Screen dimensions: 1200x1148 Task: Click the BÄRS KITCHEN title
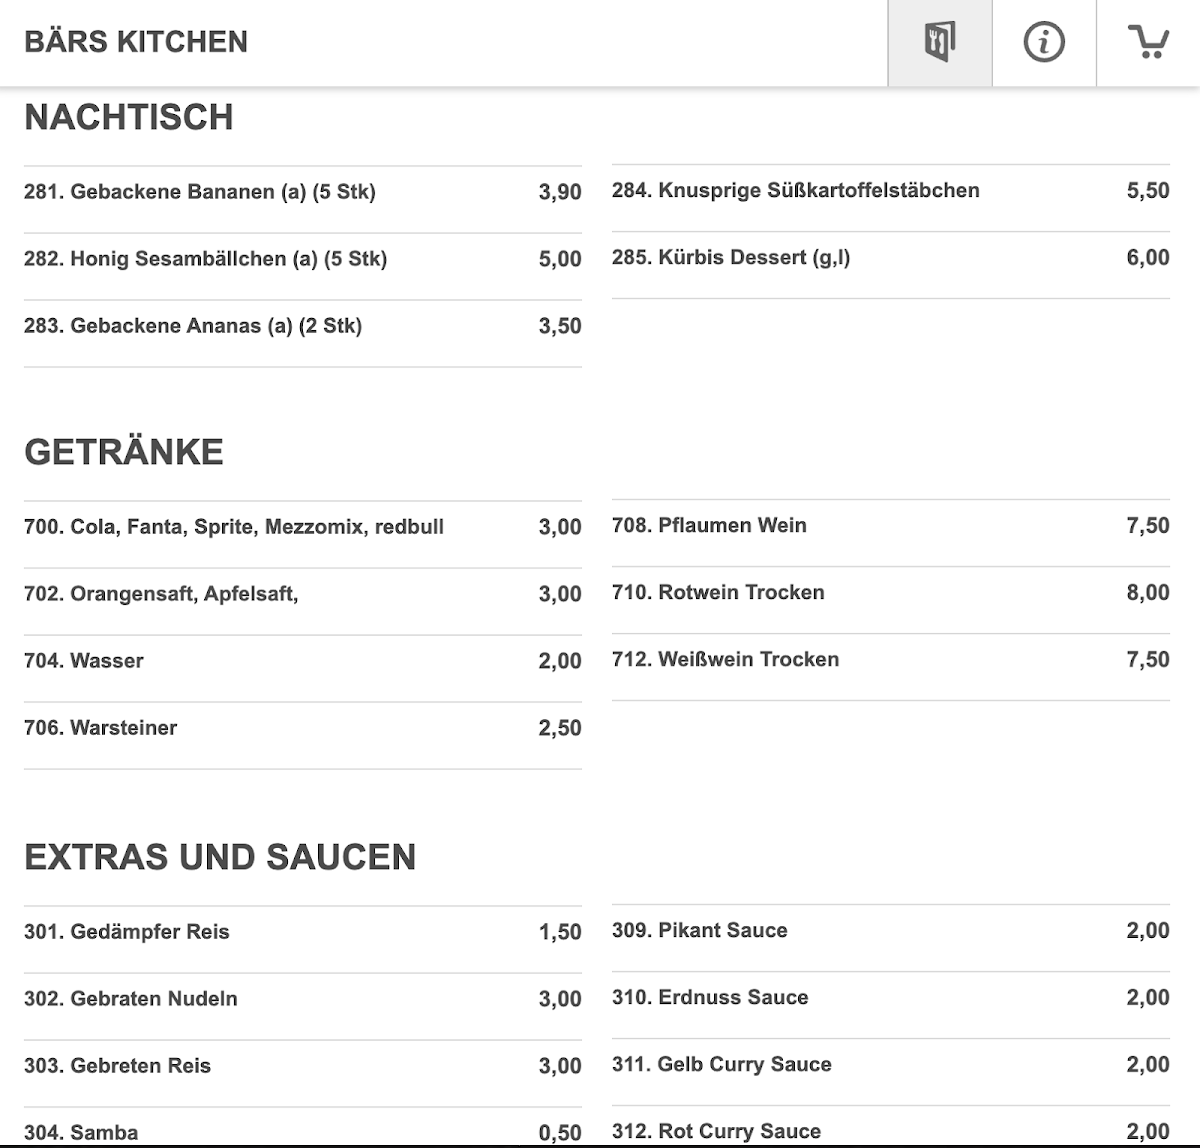136,42
